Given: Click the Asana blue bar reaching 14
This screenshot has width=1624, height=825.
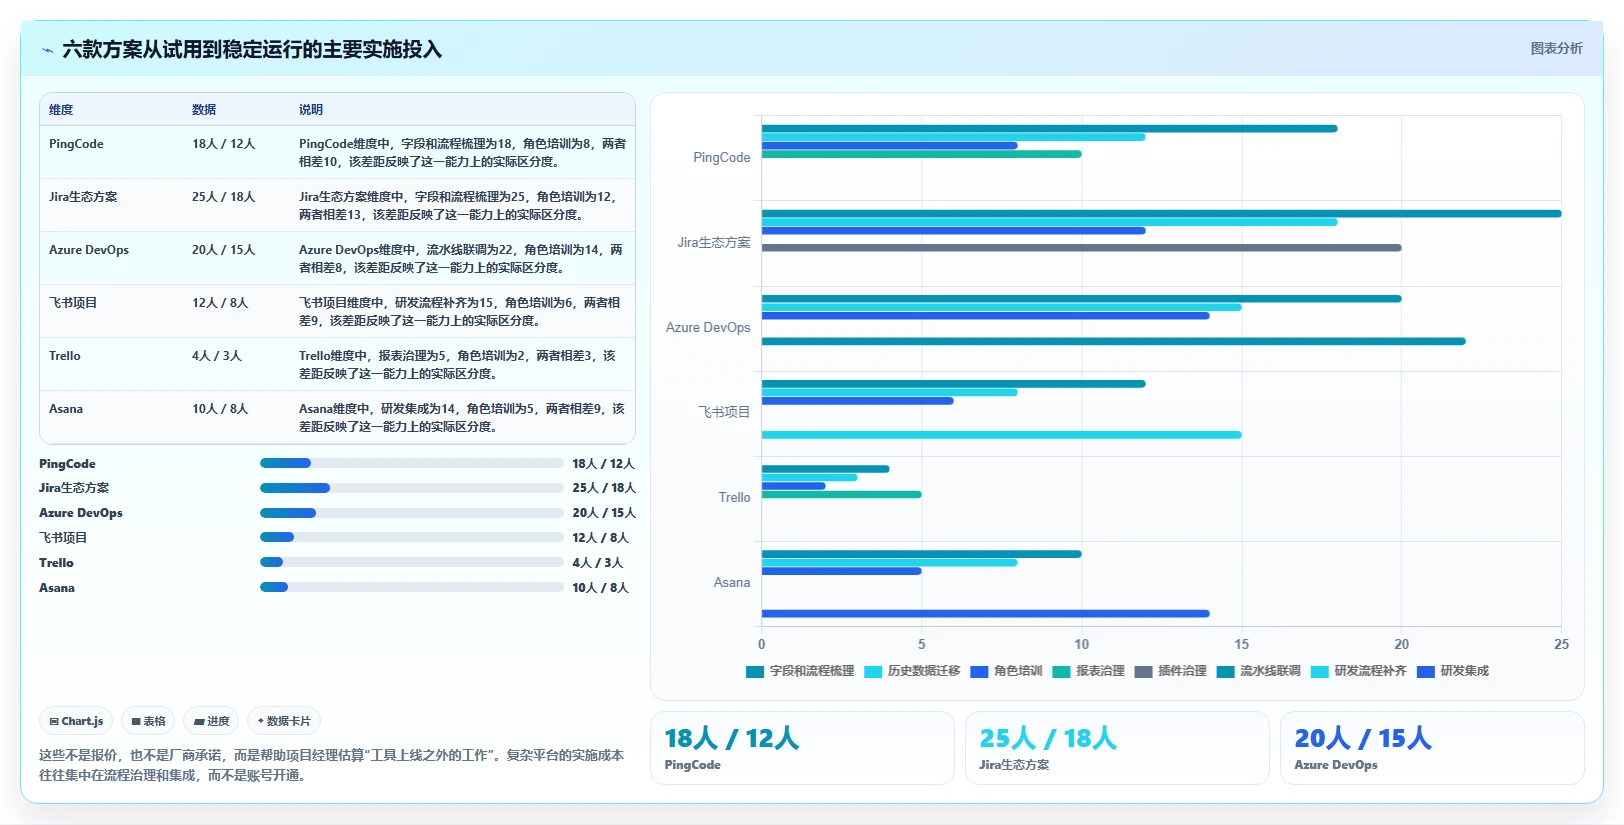Looking at the screenshot, I should [x=985, y=614].
